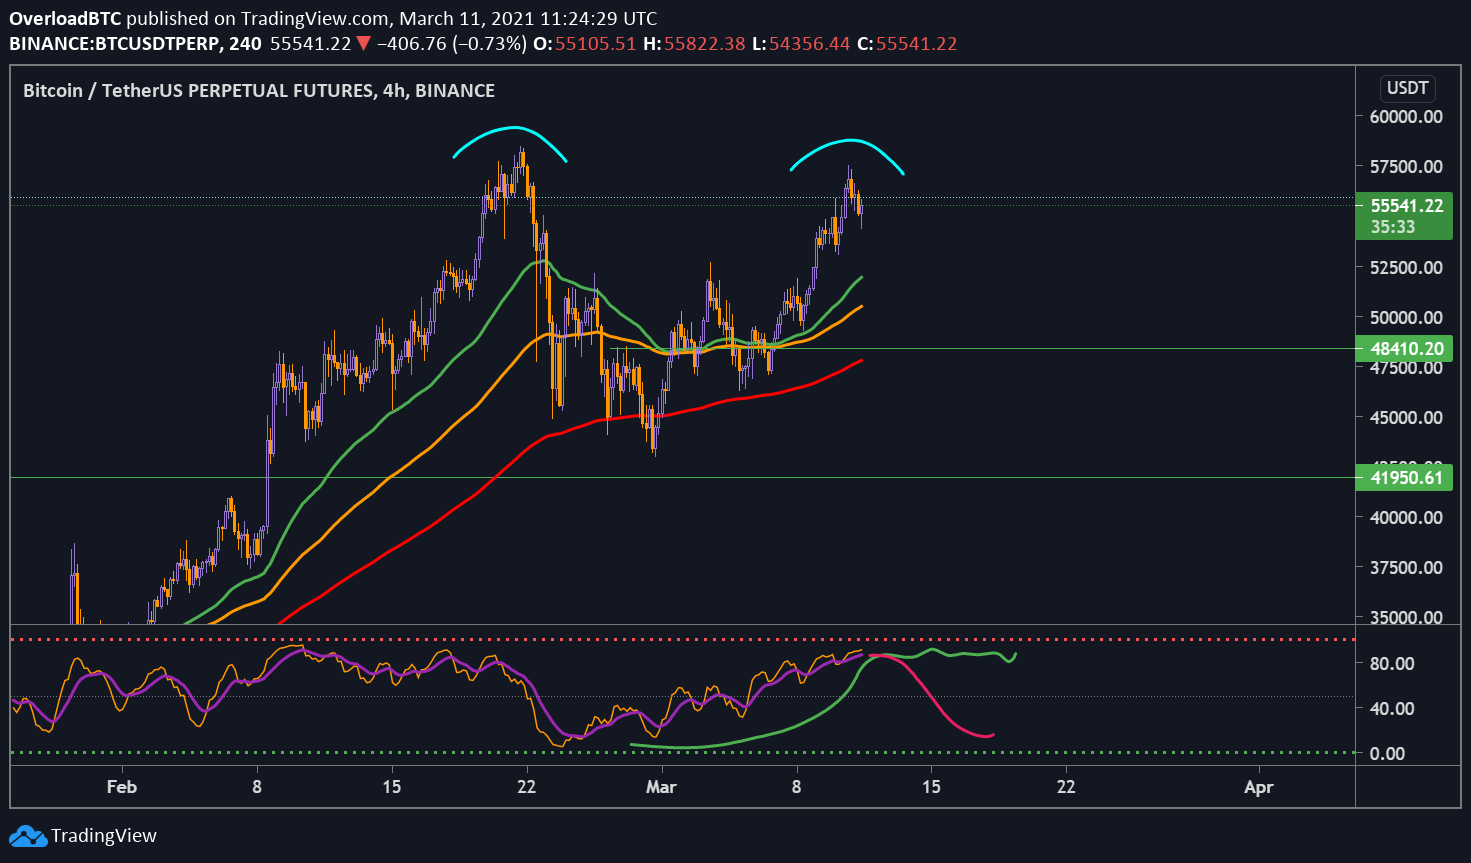Click the TradingView cloud logo icon
1471x863 pixels.
point(28,836)
